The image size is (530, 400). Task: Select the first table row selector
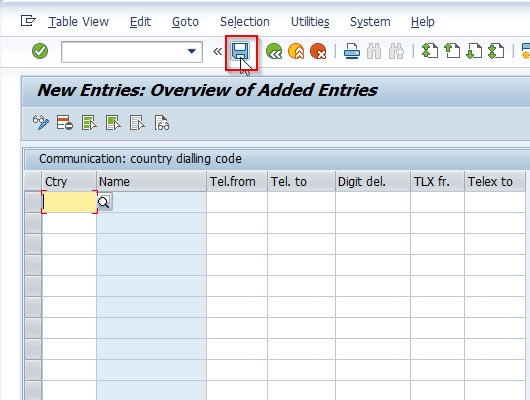(33, 202)
